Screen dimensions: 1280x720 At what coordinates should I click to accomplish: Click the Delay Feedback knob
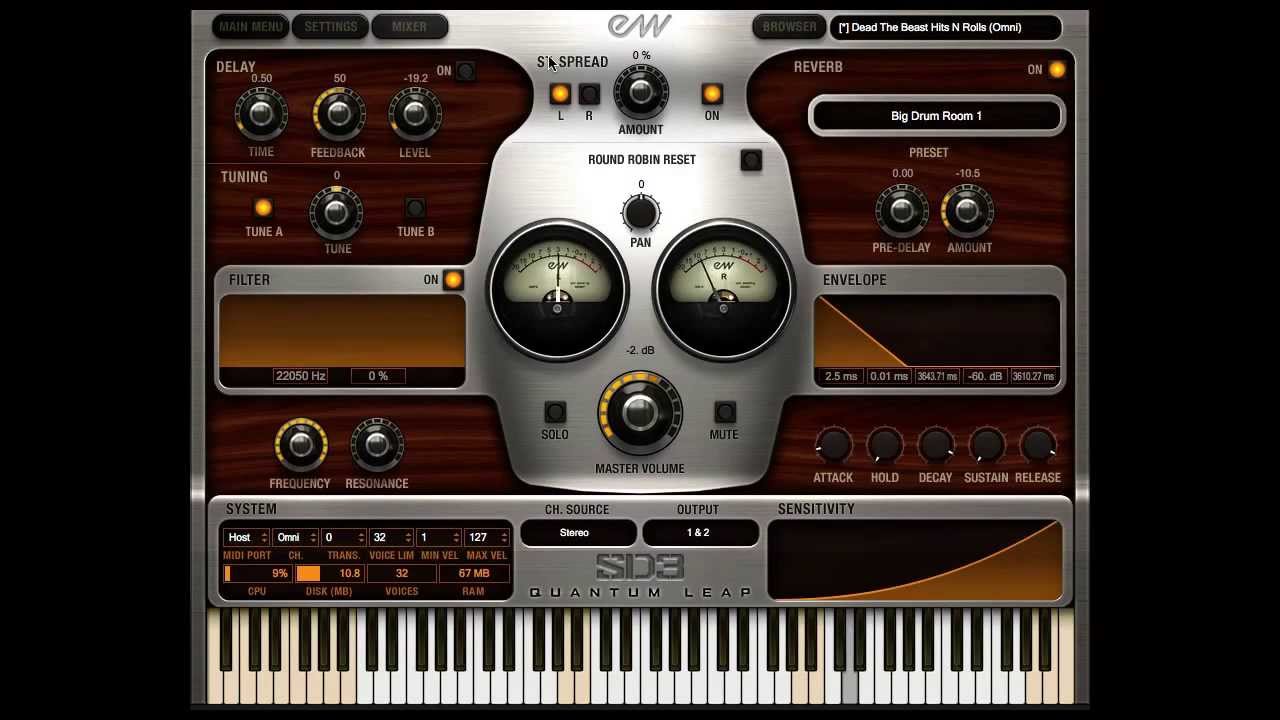point(338,114)
